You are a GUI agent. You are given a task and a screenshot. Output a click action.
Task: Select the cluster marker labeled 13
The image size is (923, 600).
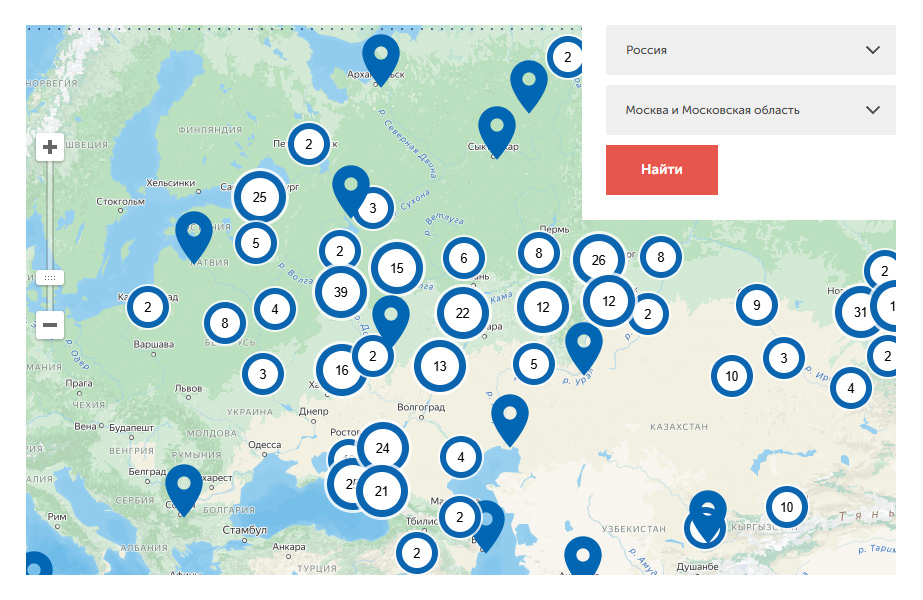coord(440,366)
